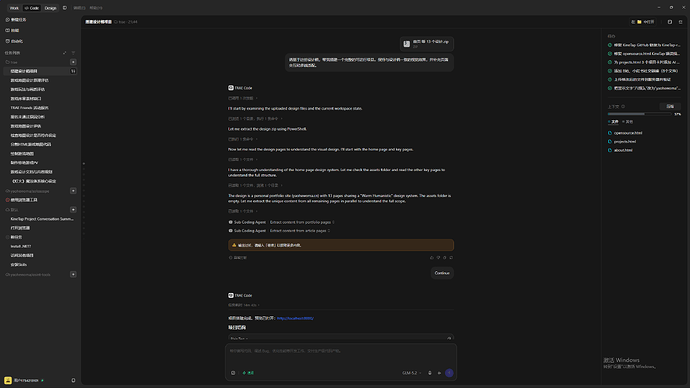Image resolution: width=690 pixels, height=388 pixels.
Task: Switch to the Code mode tab
Action: [32, 8]
